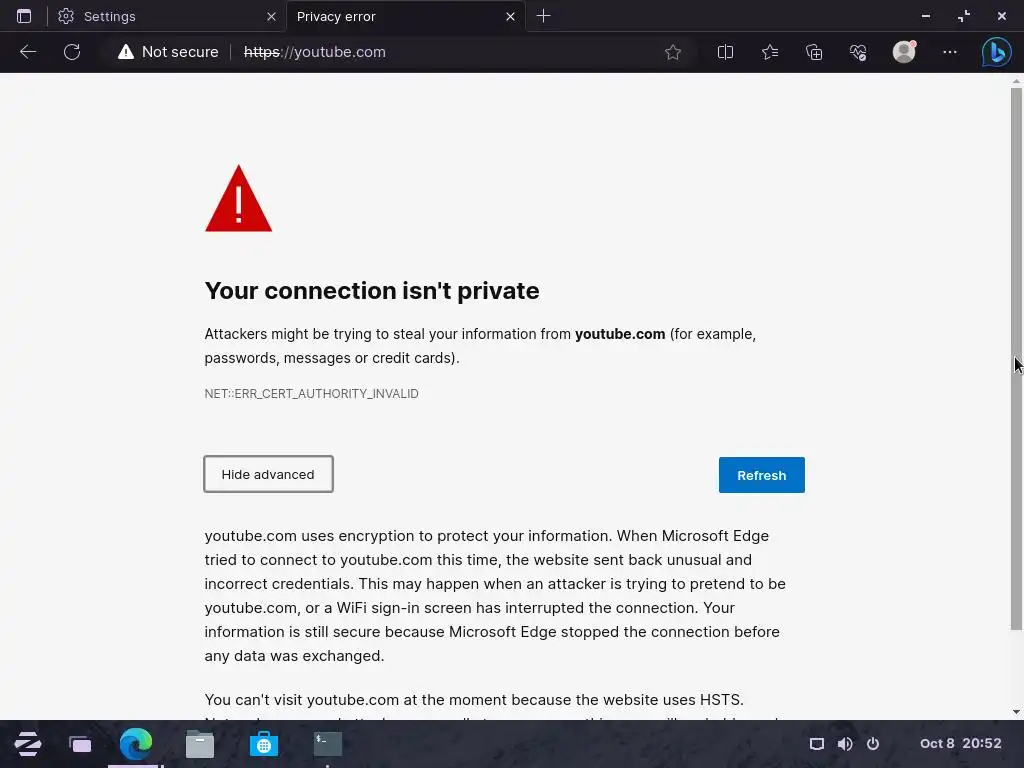Image resolution: width=1024 pixels, height=768 pixels.
Task: Collapse details with Hide advanced button
Action: coord(268,474)
